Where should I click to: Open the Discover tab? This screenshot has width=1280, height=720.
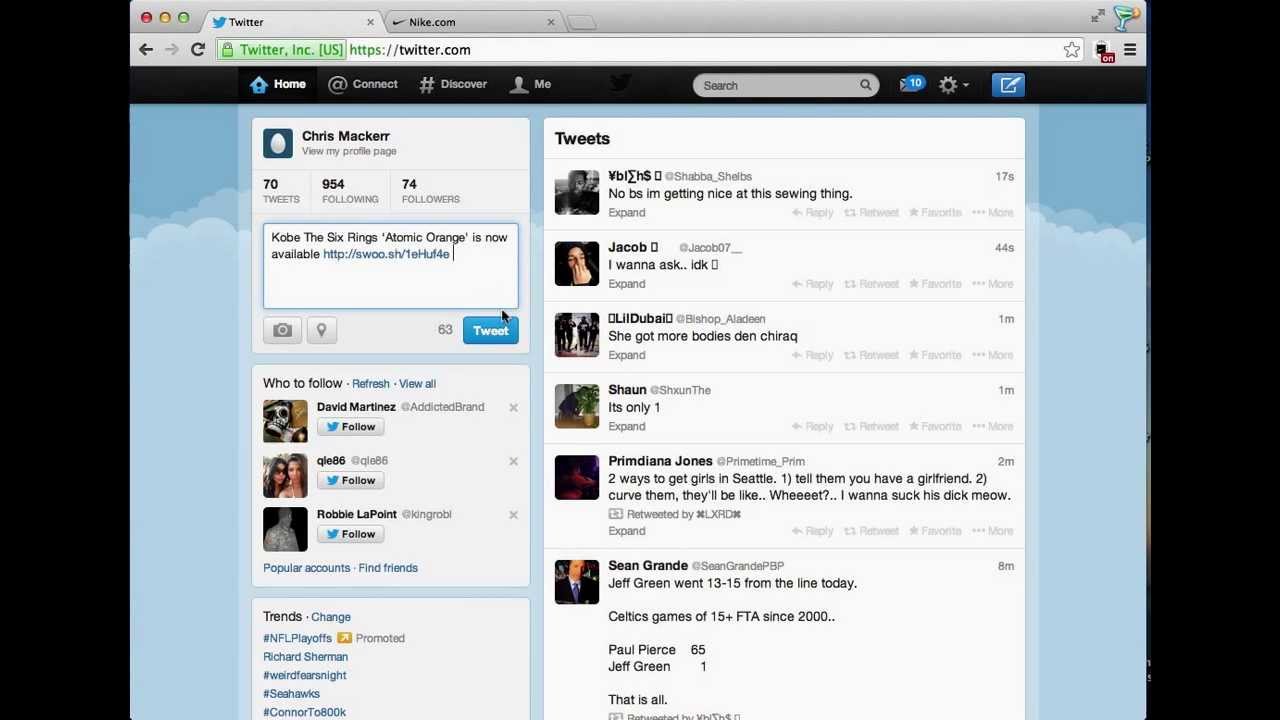click(453, 84)
